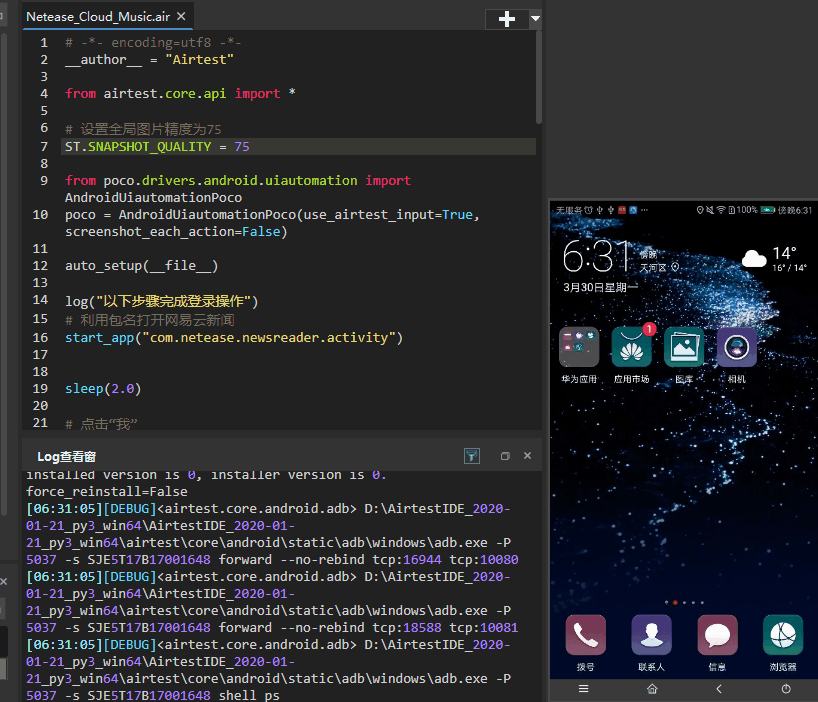
Task: Open the Huawei apps folder on the phone
Action: (579, 347)
